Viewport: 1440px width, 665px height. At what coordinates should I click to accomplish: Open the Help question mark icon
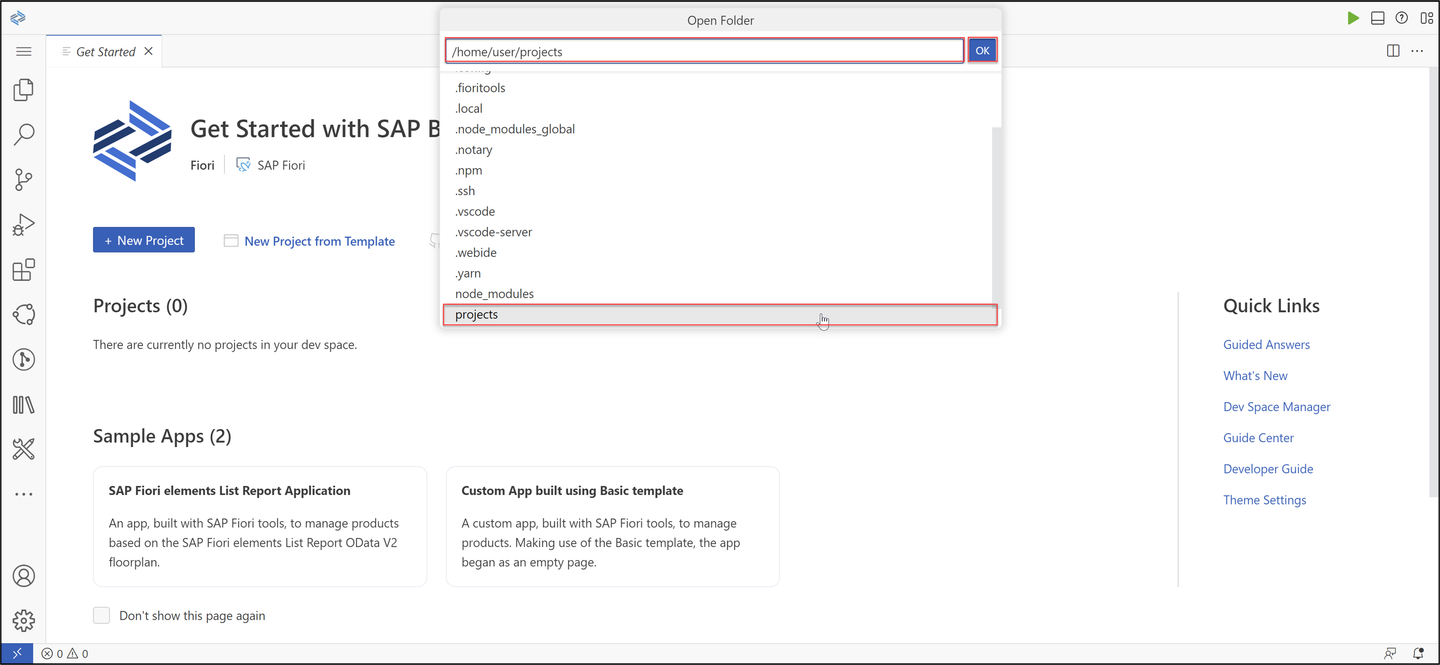coord(1402,18)
